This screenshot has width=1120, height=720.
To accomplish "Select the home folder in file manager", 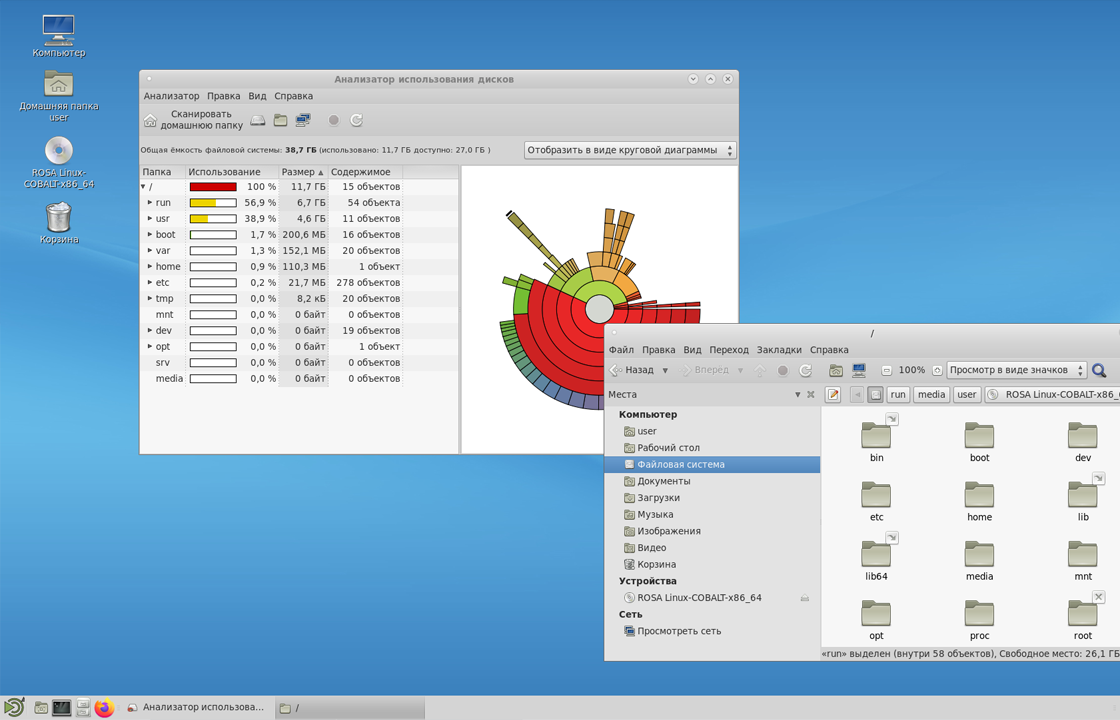I will point(979,502).
